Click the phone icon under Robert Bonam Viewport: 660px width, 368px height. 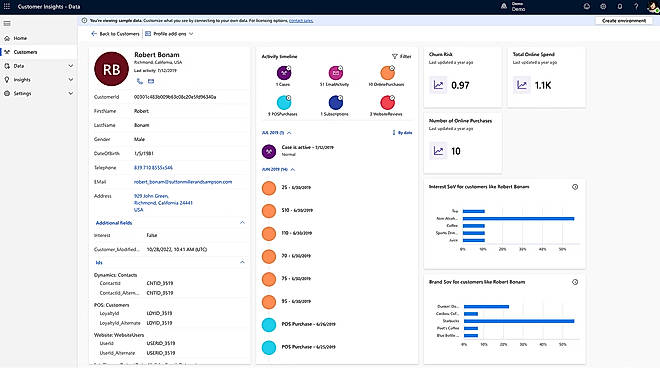[x=140, y=81]
